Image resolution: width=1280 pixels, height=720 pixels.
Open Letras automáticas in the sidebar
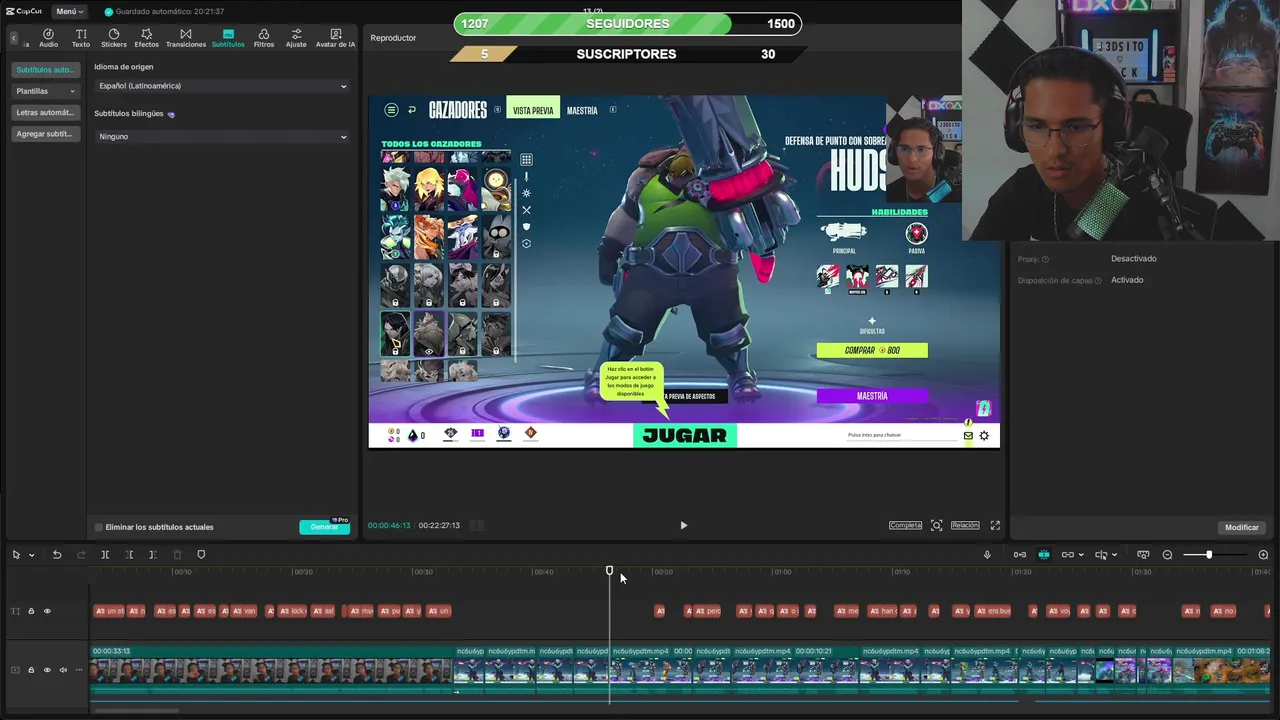[45, 112]
